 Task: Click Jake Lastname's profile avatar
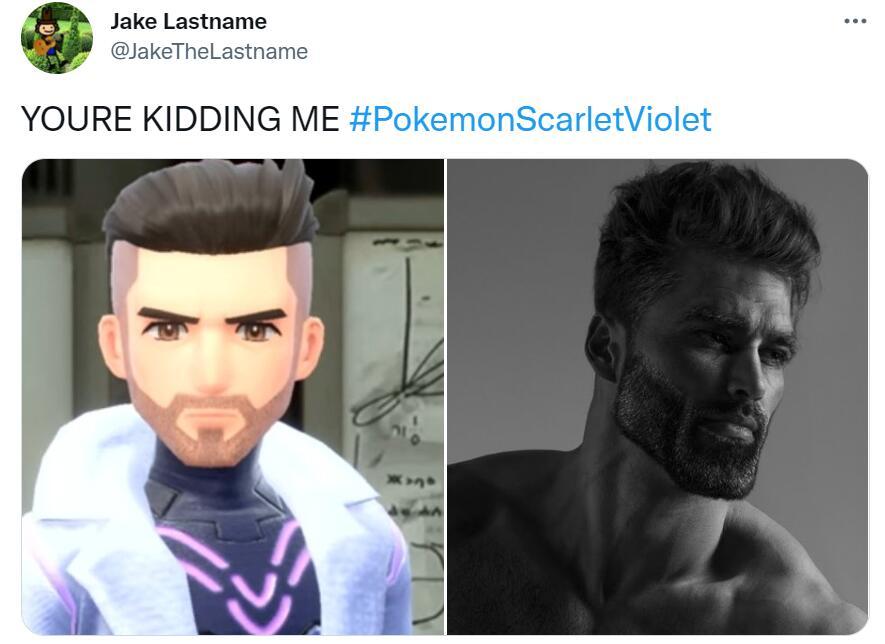57,37
